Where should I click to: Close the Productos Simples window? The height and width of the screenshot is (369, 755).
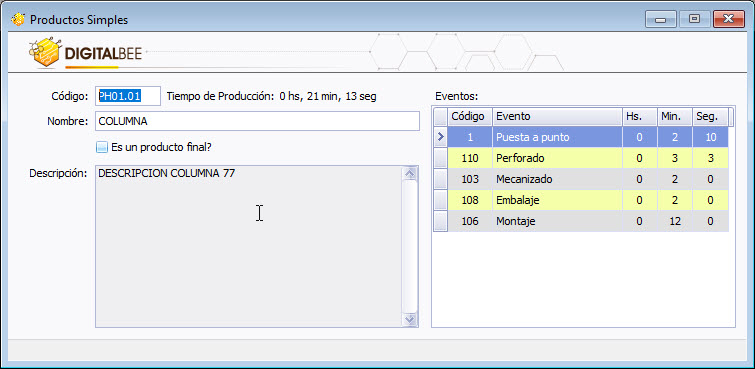pyautogui.click(x=728, y=19)
